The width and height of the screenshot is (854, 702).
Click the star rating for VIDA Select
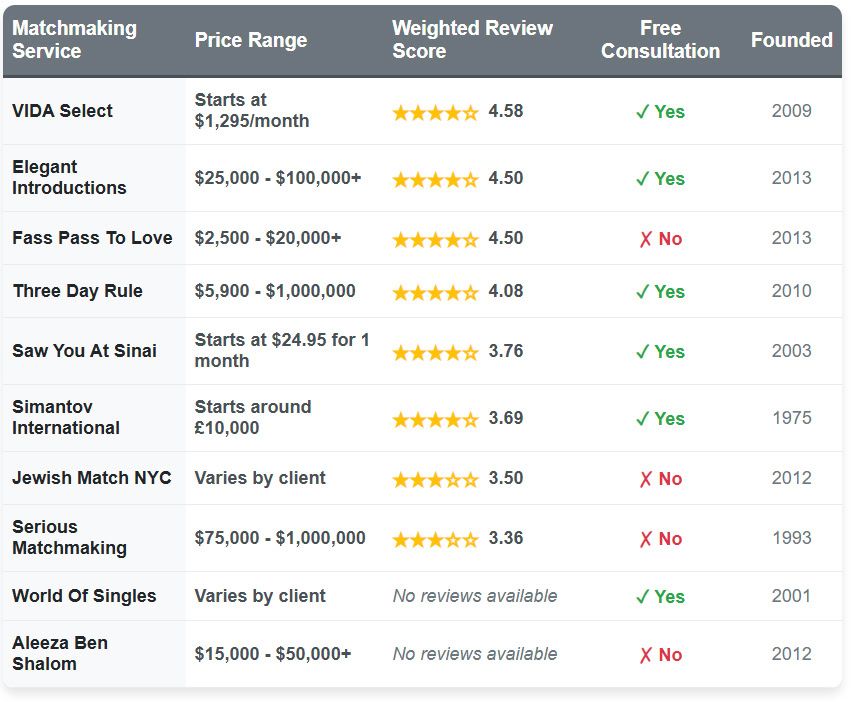pyautogui.click(x=436, y=112)
